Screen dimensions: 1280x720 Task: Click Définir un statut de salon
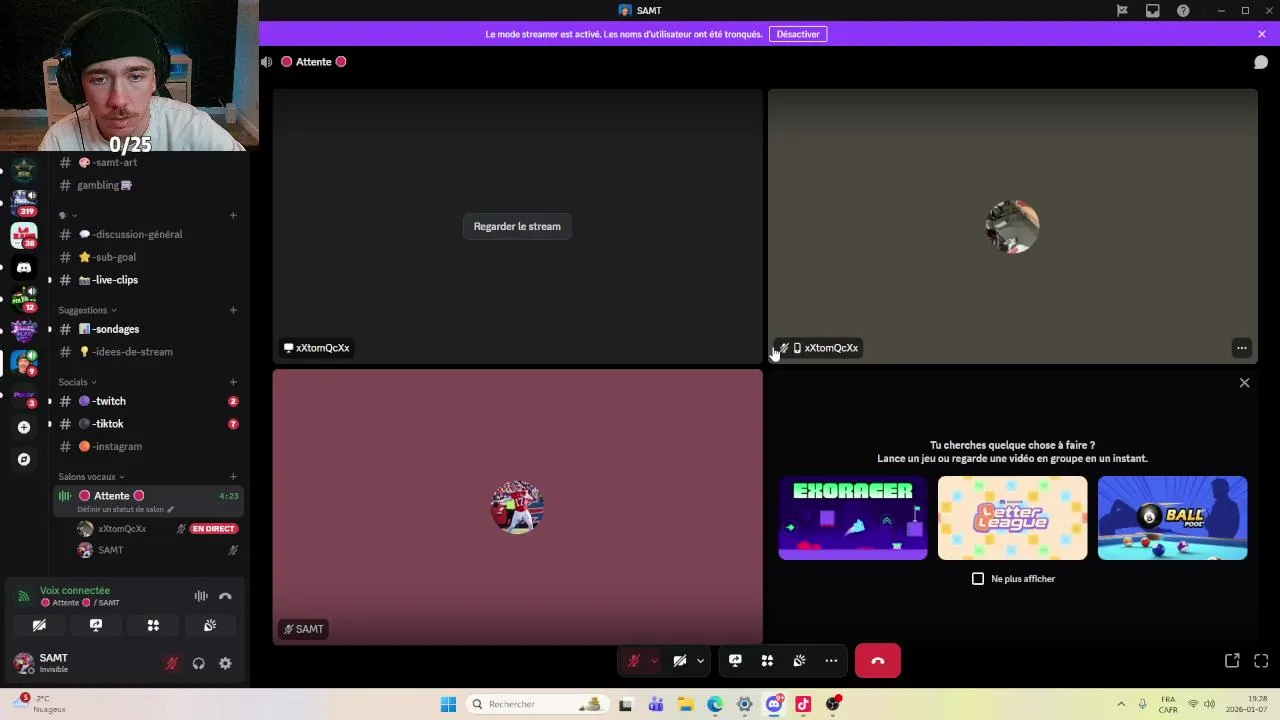coord(125,509)
